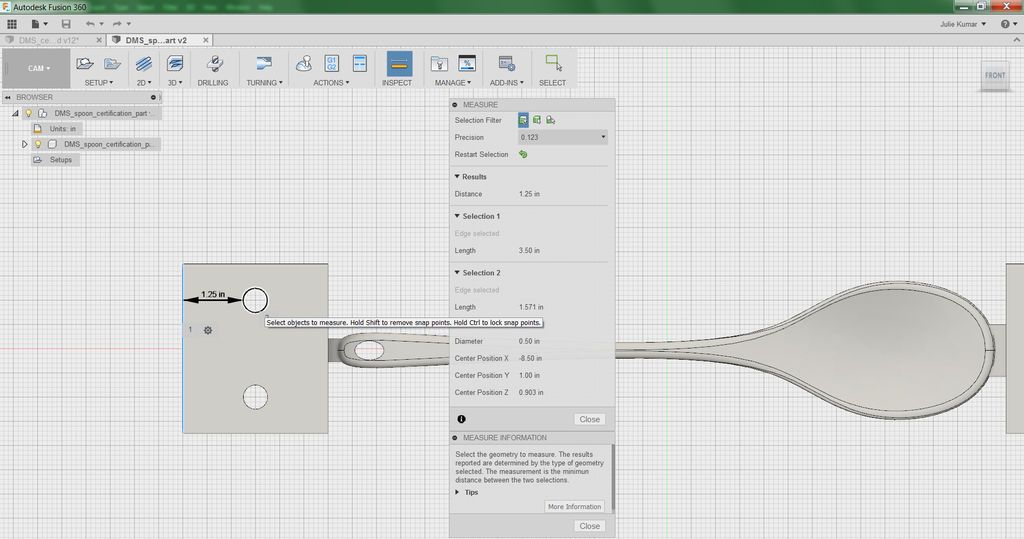Close the Measure Information panel
Screen dimensions: 1024x539
click(x=589, y=526)
